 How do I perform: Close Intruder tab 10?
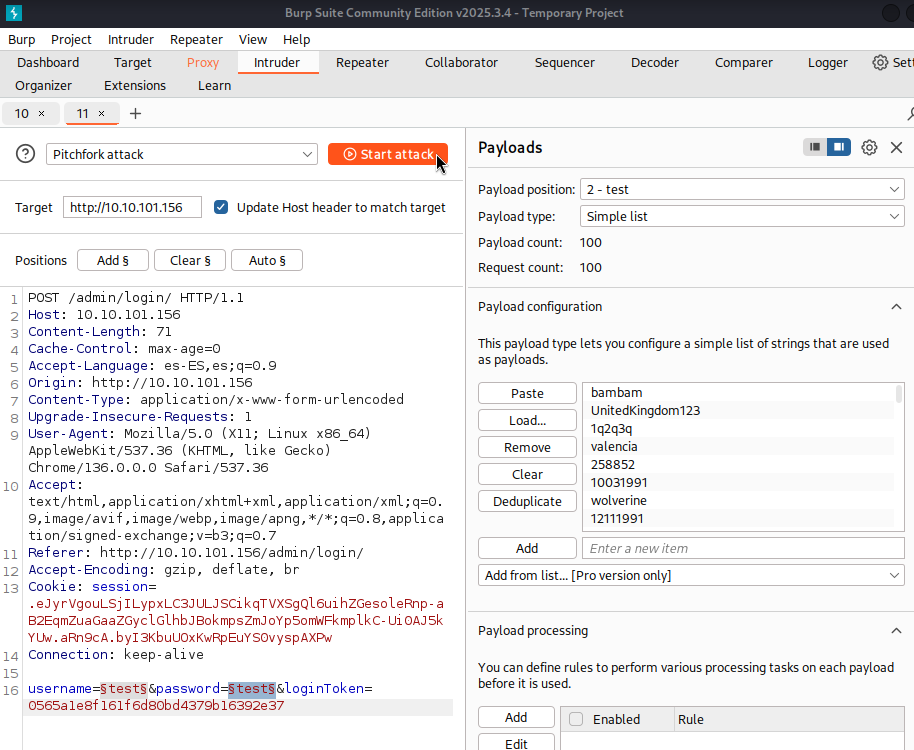pos(41,114)
